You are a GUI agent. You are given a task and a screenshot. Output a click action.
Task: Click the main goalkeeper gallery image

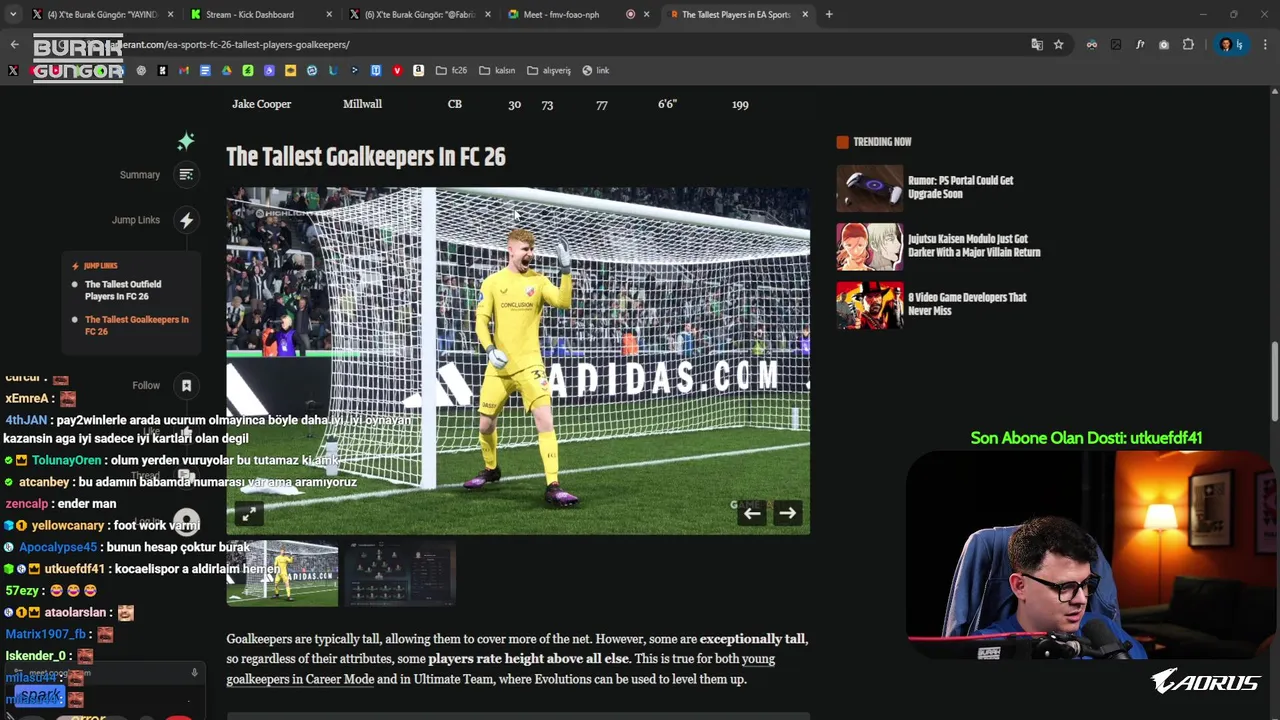[x=518, y=360]
